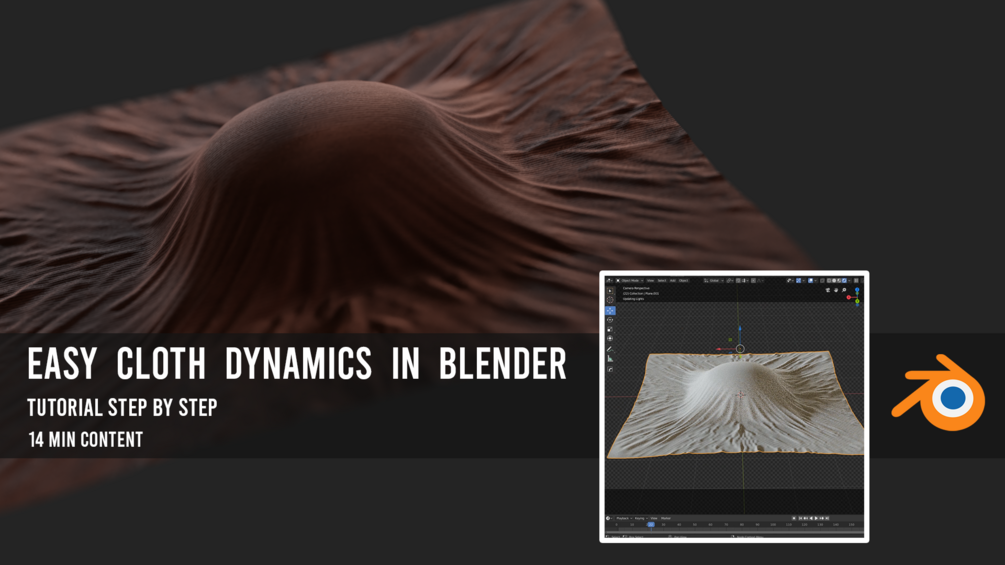Screen dimensions: 1005x565
Task: Switch to solid viewport shading
Action: pos(834,281)
